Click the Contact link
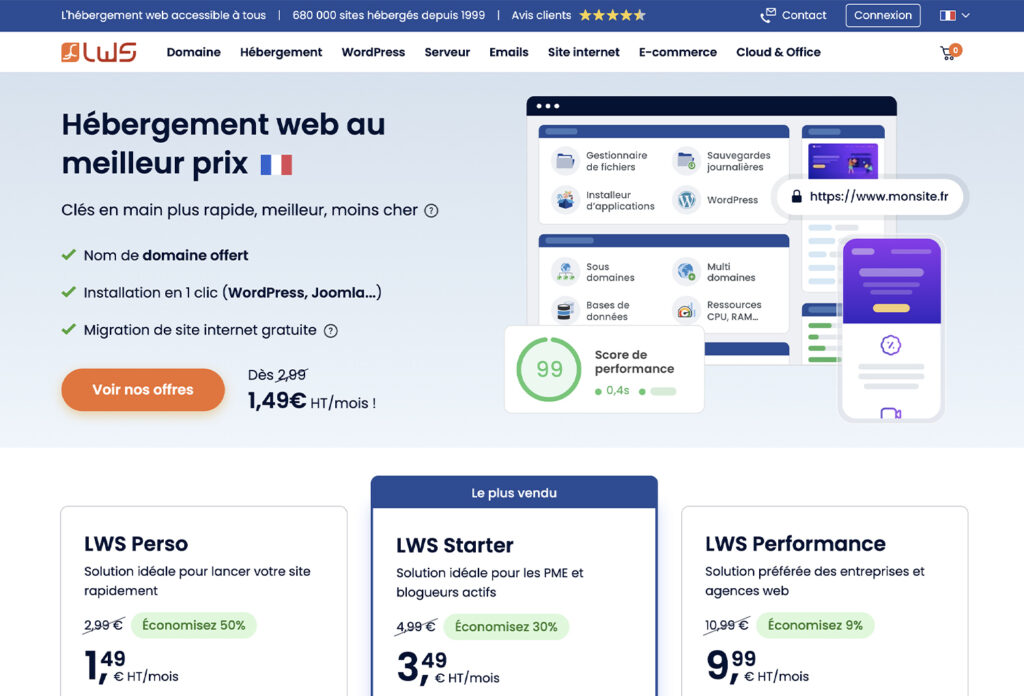Screen dimensions: 1024x696 [x=804, y=15]
